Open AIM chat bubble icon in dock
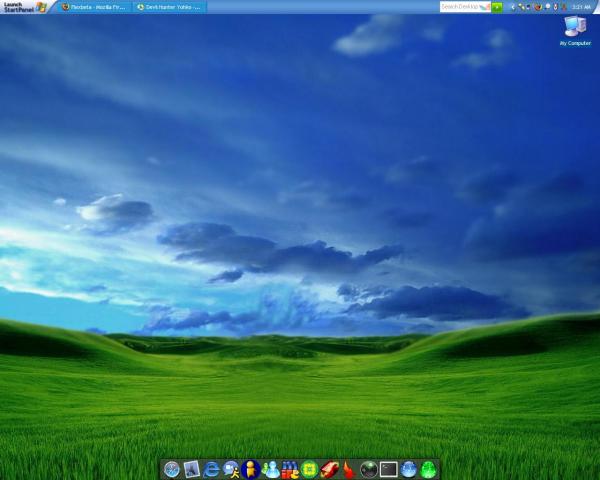The width and height of the screenshot is (600, 480). [x=231, y=469]
